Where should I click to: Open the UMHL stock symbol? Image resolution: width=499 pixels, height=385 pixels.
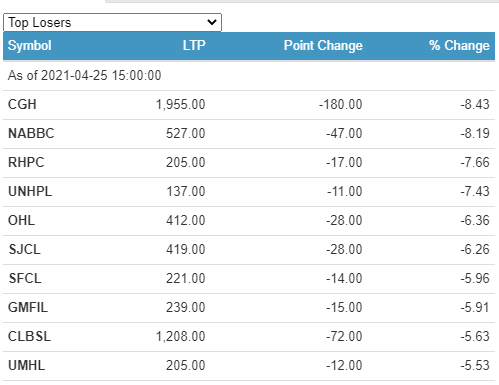coord(27,366)
